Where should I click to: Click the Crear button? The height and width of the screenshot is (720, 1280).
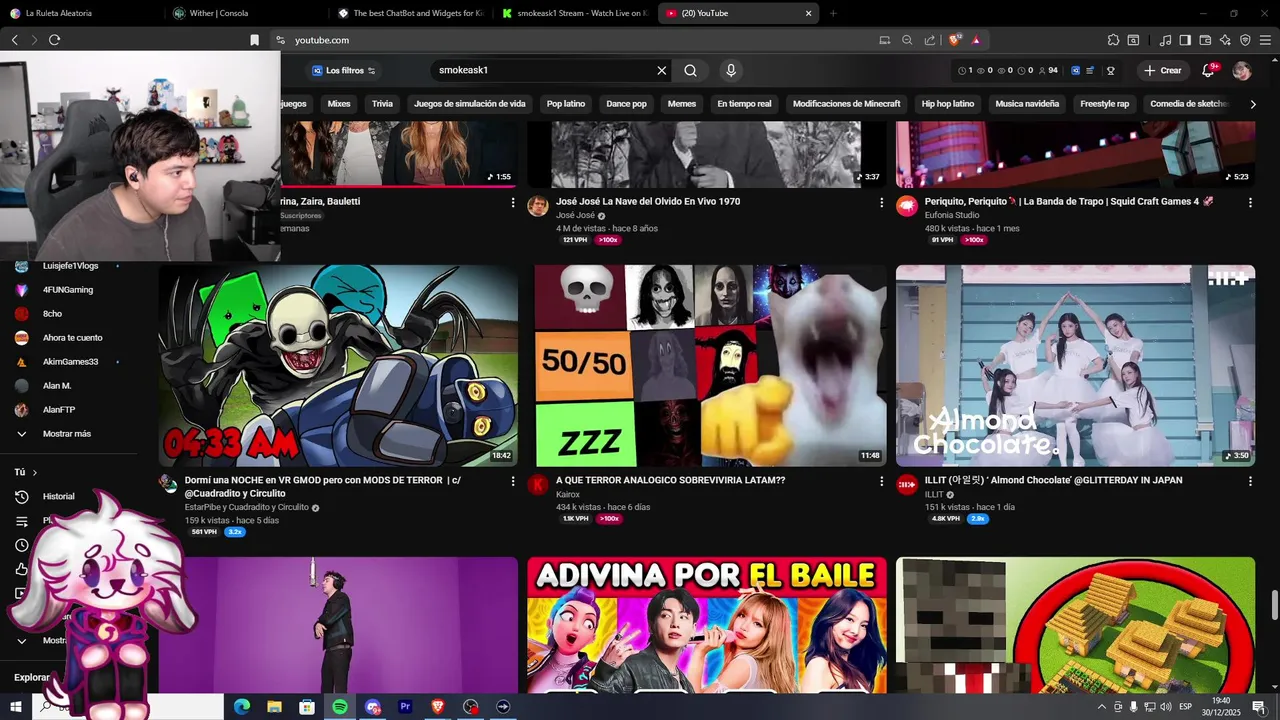(x=1163, y=70)
